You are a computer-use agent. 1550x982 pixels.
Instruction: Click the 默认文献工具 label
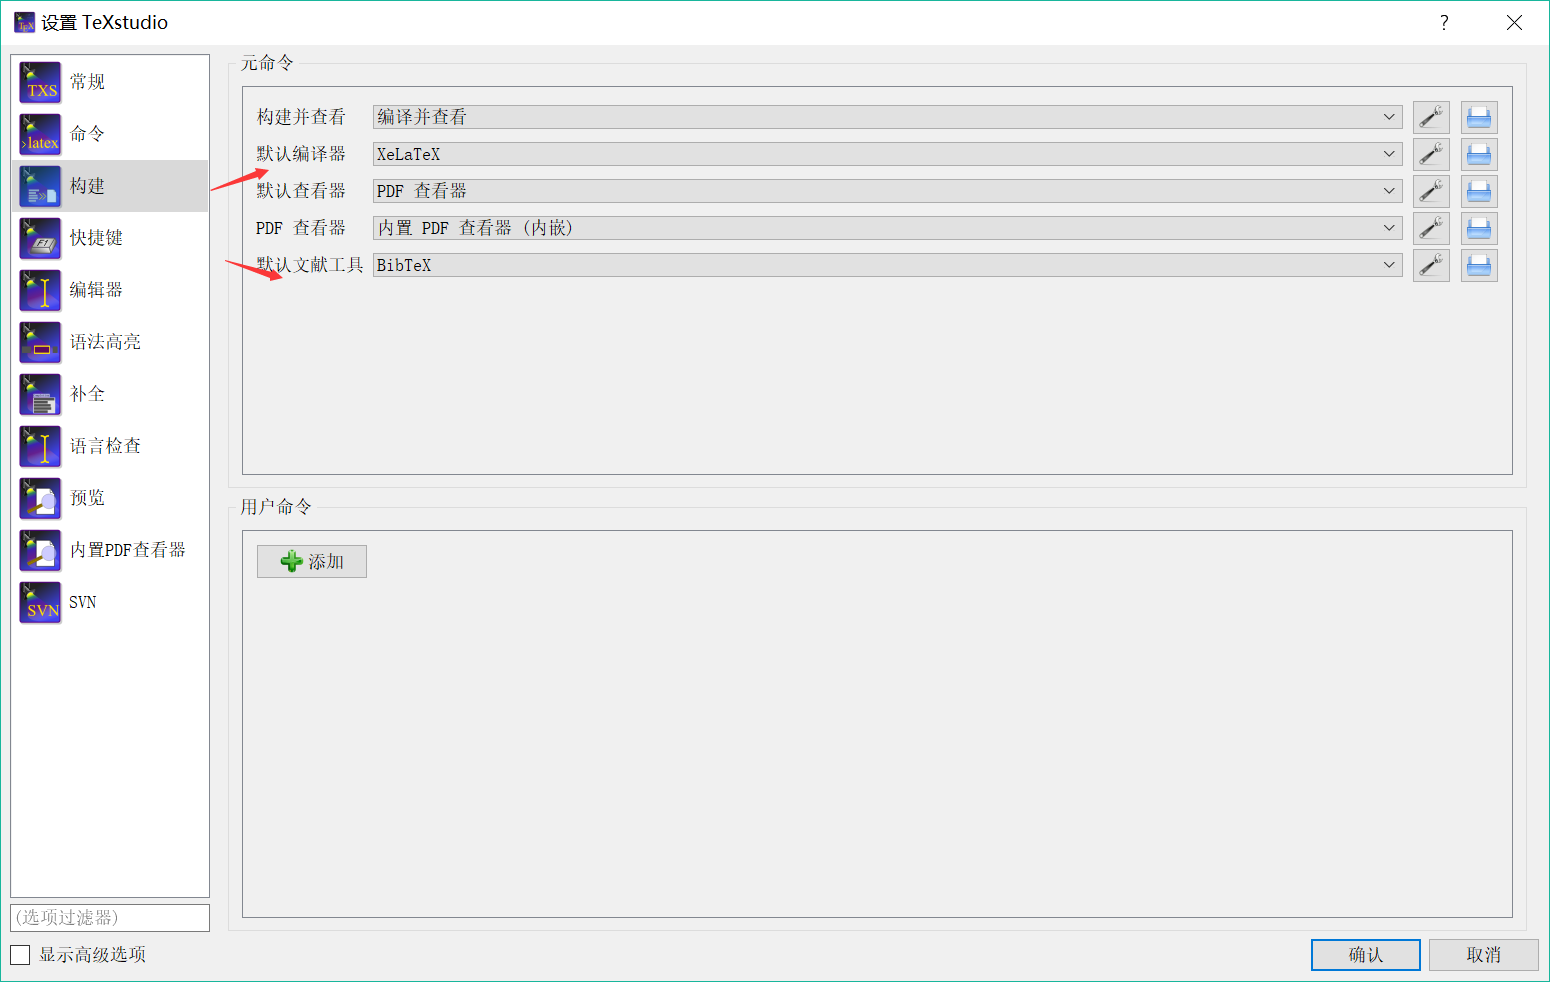(310, 265)
